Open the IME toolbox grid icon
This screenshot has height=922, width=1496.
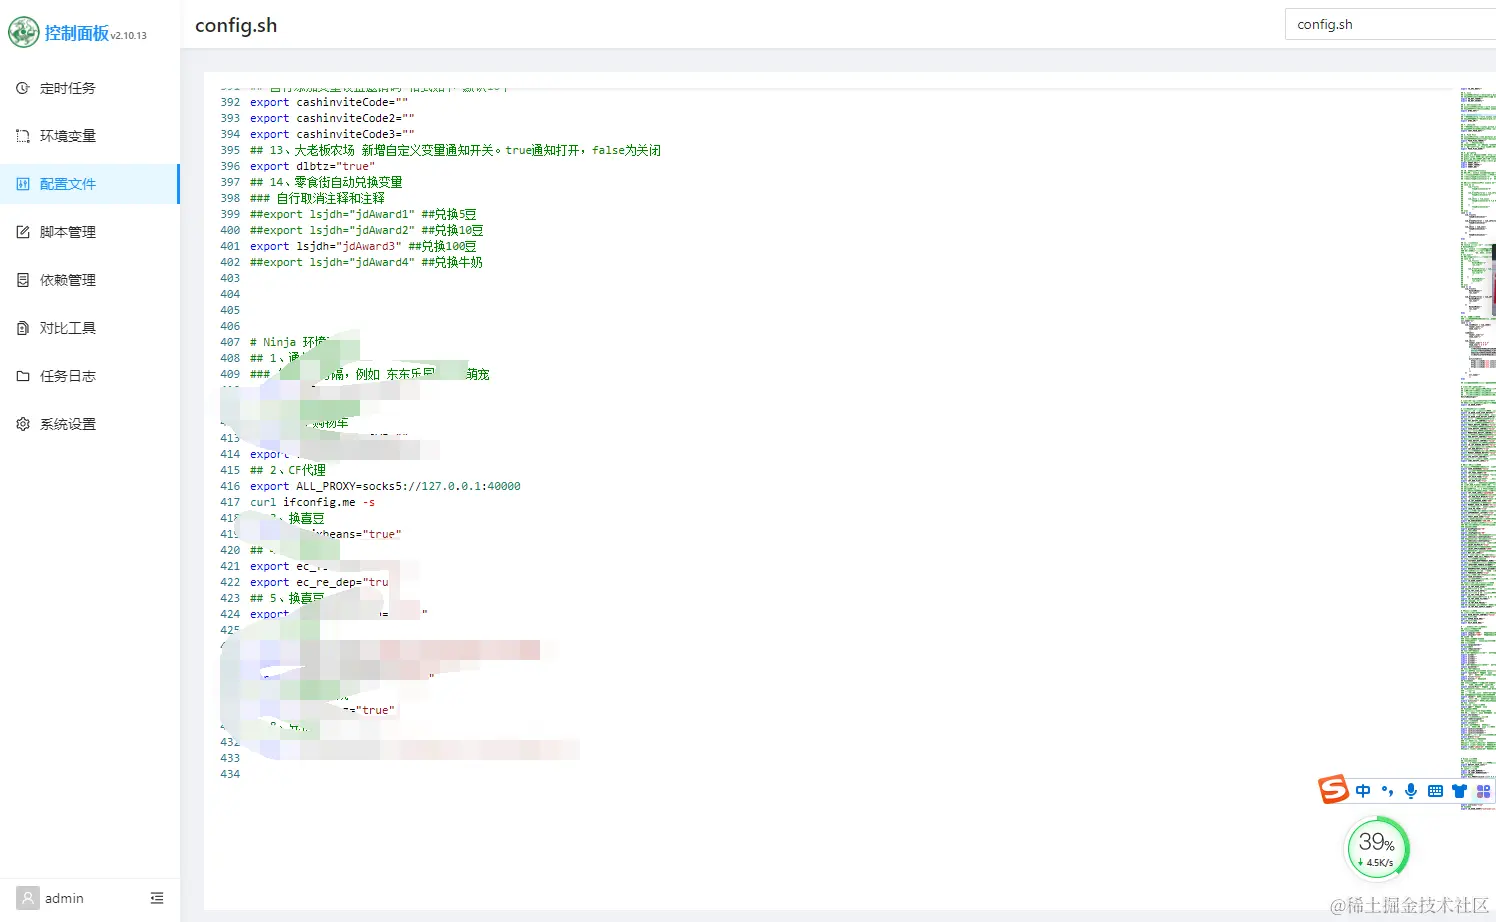point(1483,791)
